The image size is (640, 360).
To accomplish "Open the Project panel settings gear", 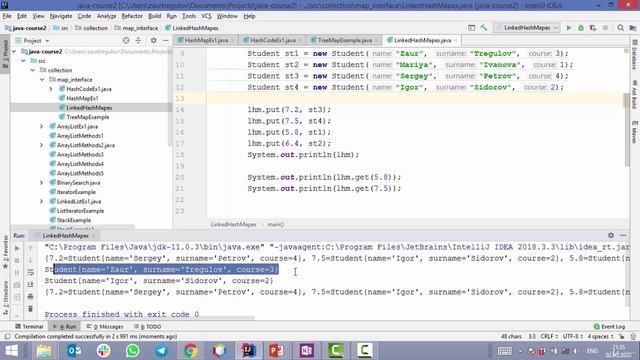I will point(153,40).
